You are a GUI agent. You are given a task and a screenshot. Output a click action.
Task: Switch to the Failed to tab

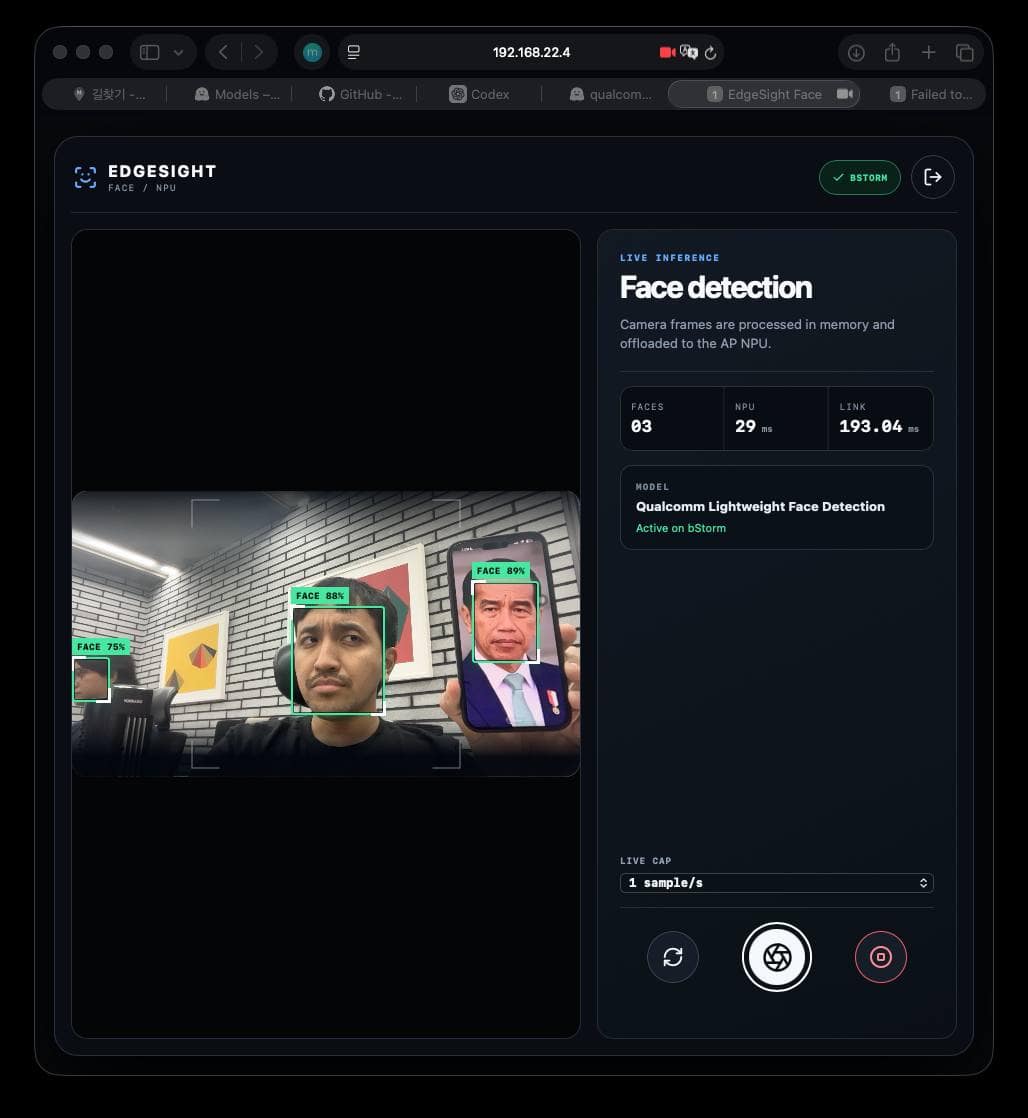932,94
